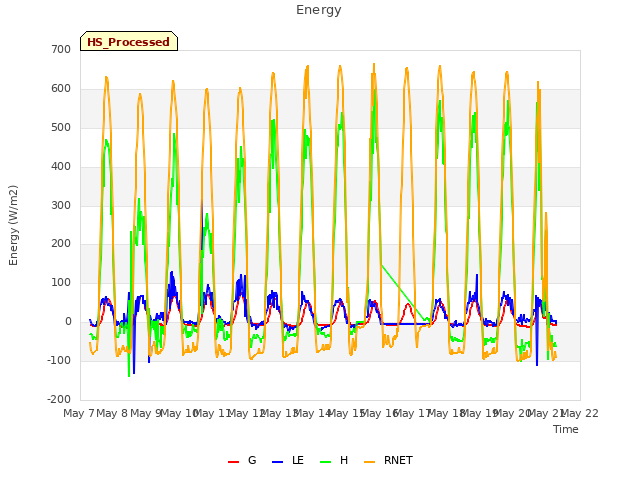Screen dimensions: 640x480
Task: Click the orange RNET legend color marker
Action: pos(369,462)
